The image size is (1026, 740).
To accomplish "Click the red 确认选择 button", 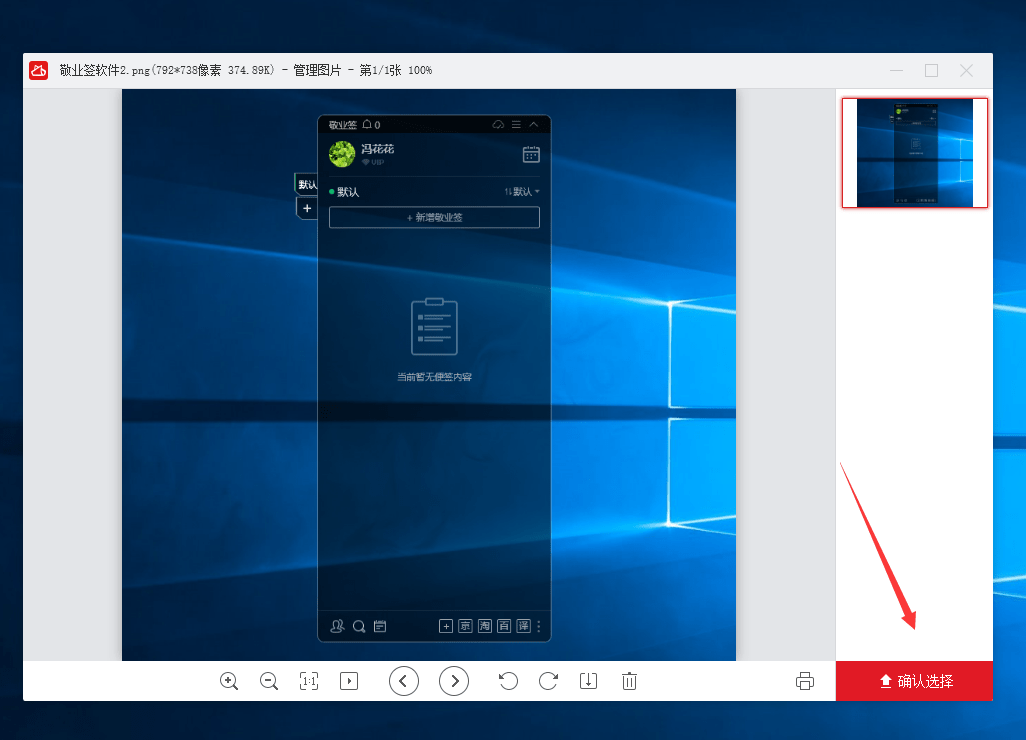I will coord(915,681).
